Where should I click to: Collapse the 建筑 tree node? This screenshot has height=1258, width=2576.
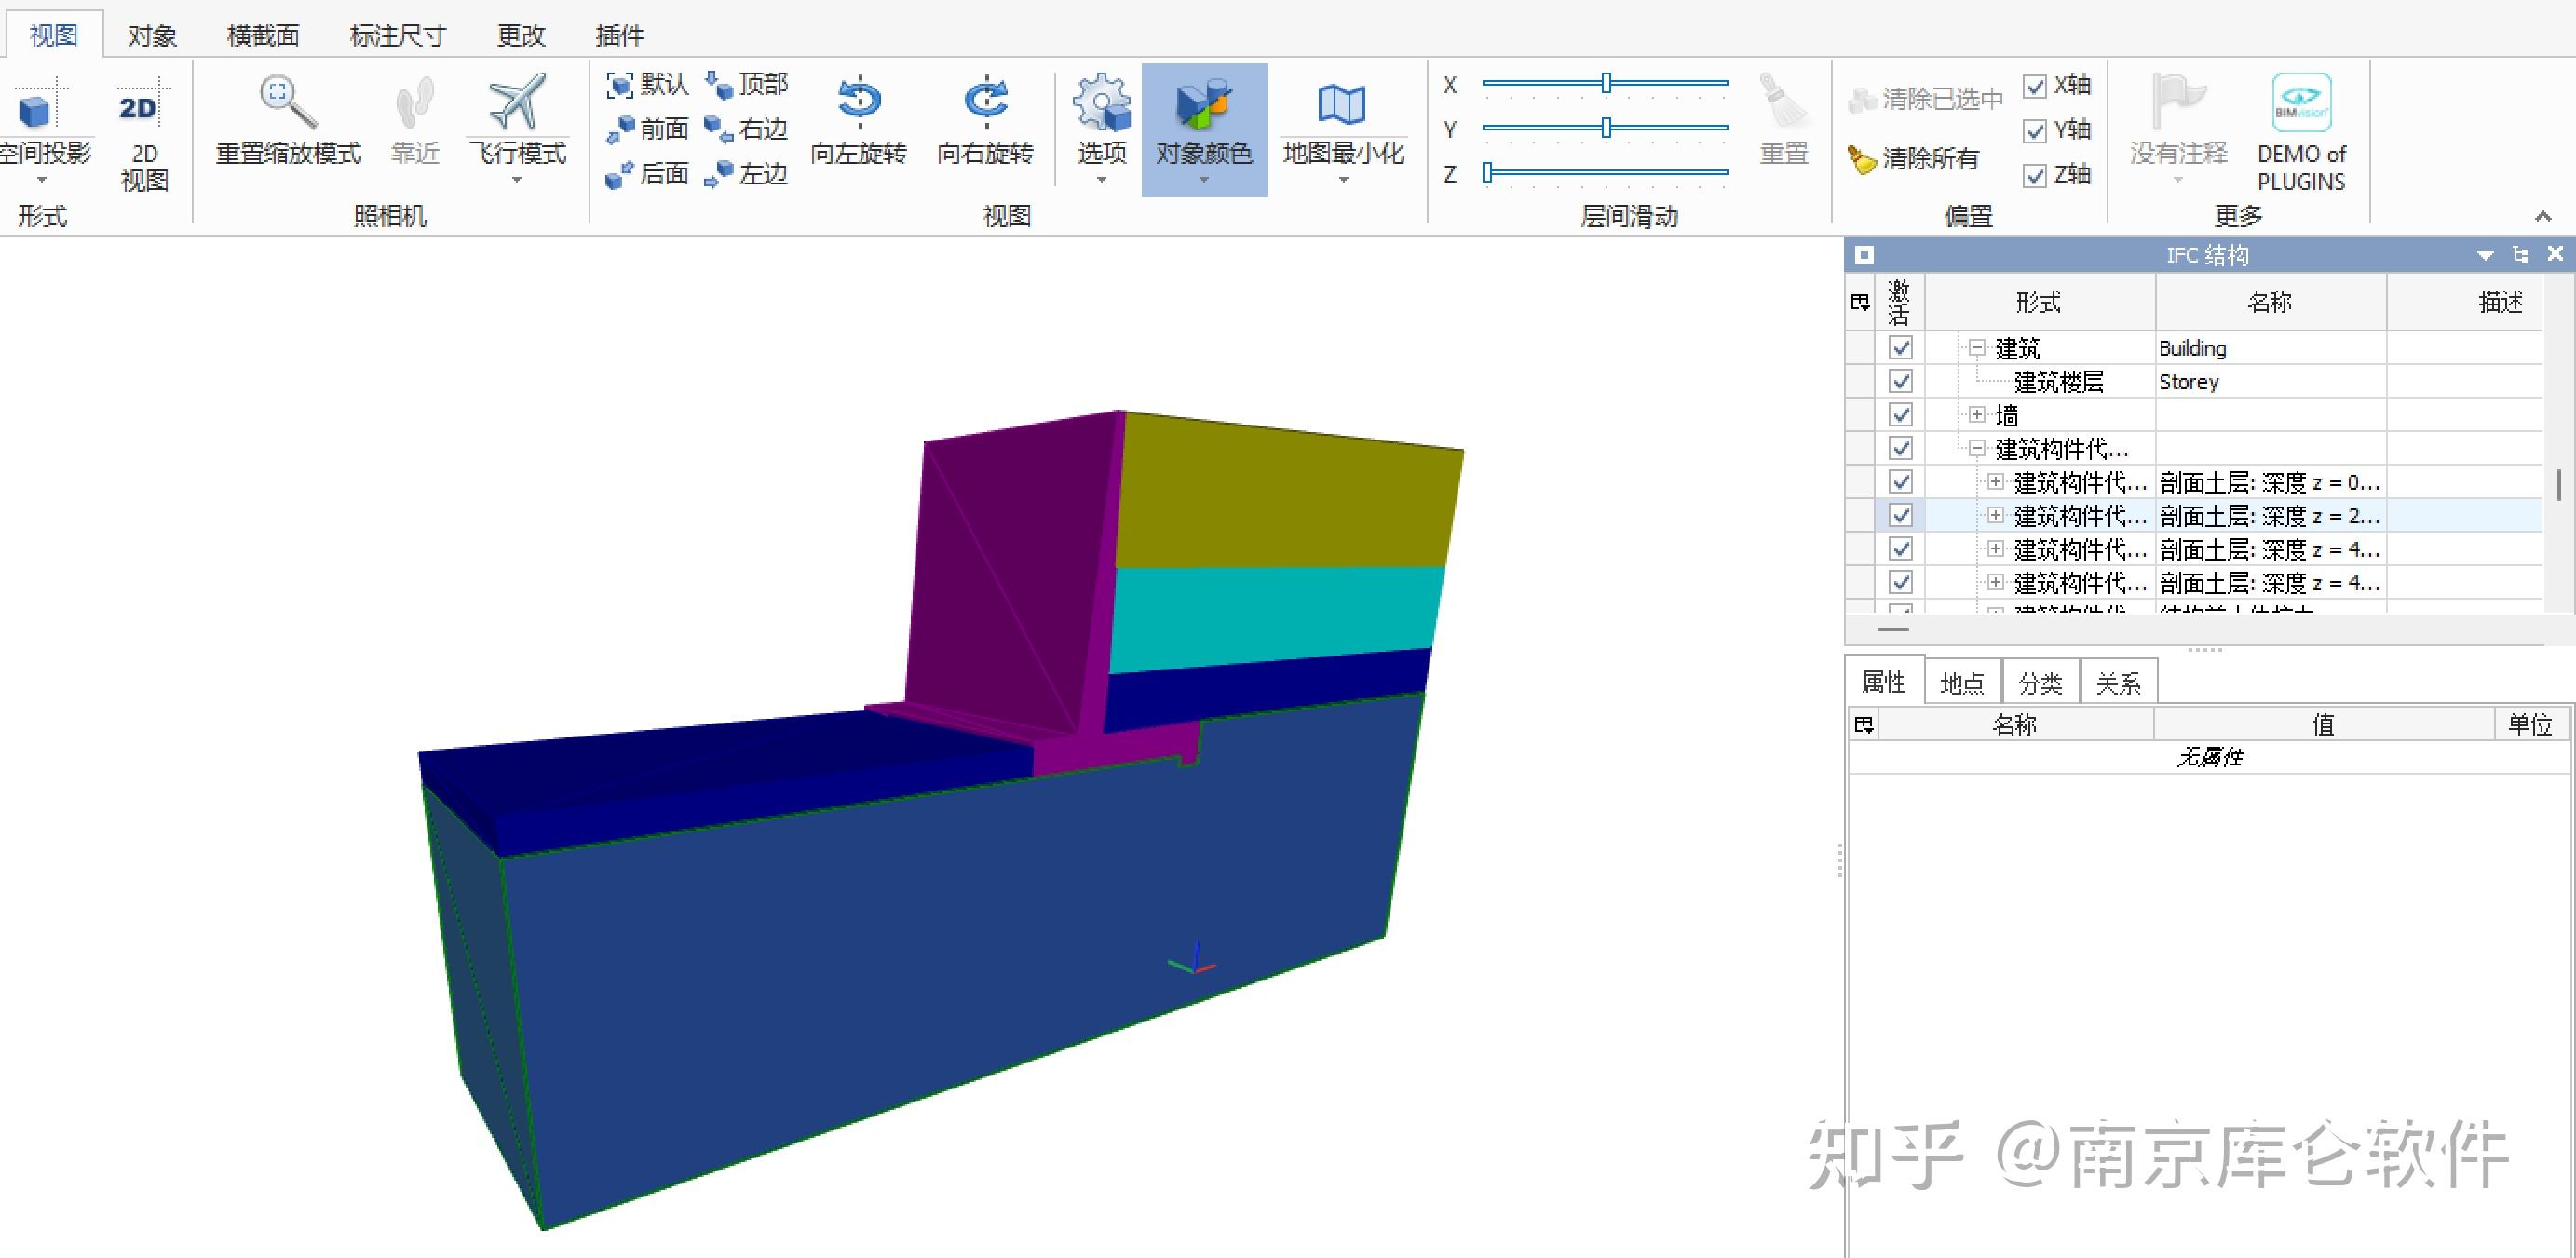pyautogui.click(x=1976, y=348)
